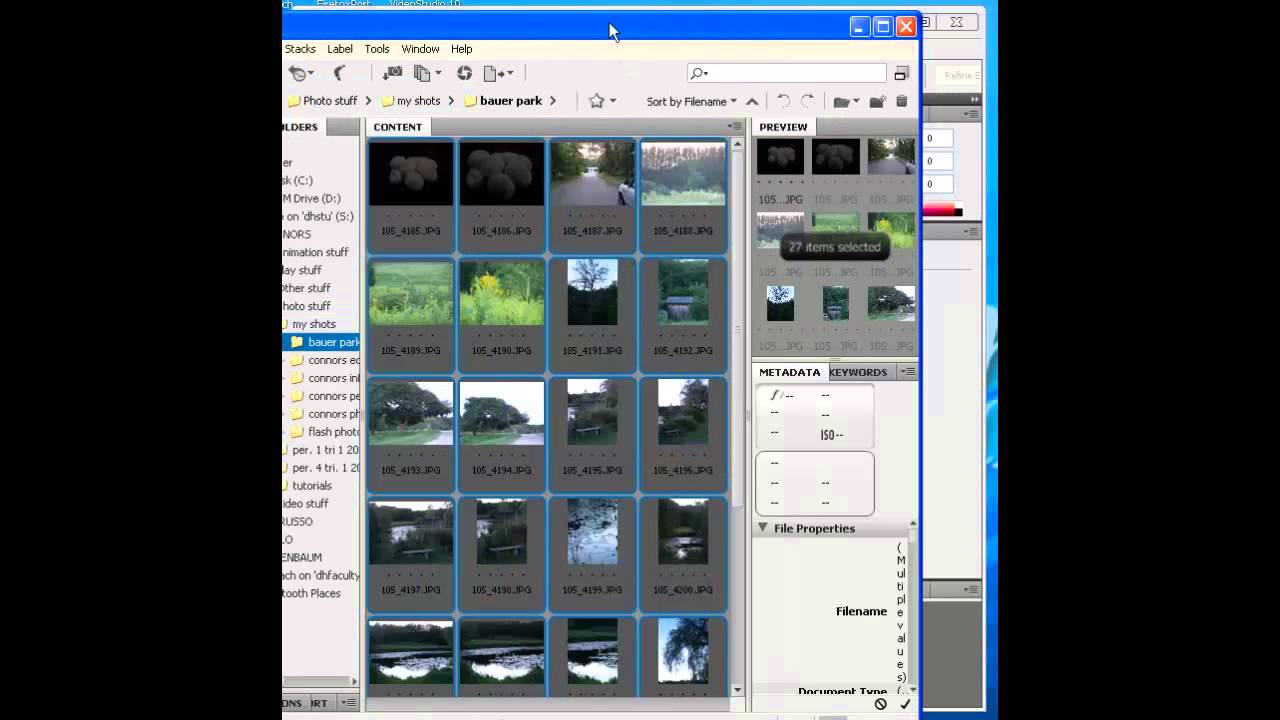Open the Window menu
Screen dimensions: 1280x720
point(420,49)
